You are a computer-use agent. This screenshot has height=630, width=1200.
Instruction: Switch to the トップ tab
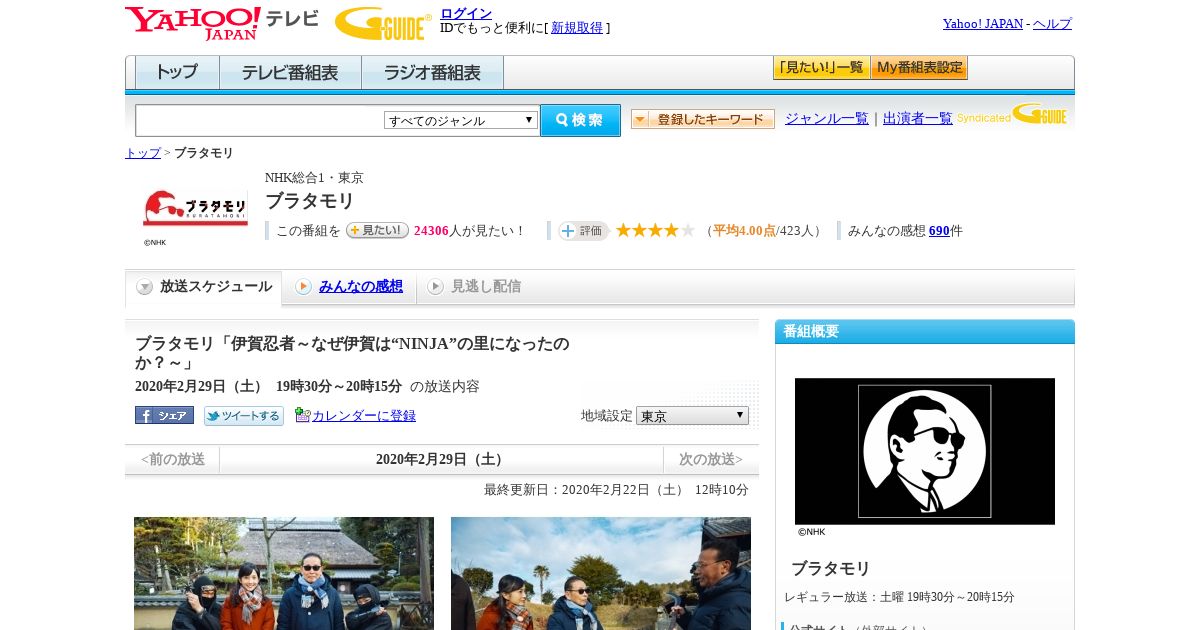(177, 73)
